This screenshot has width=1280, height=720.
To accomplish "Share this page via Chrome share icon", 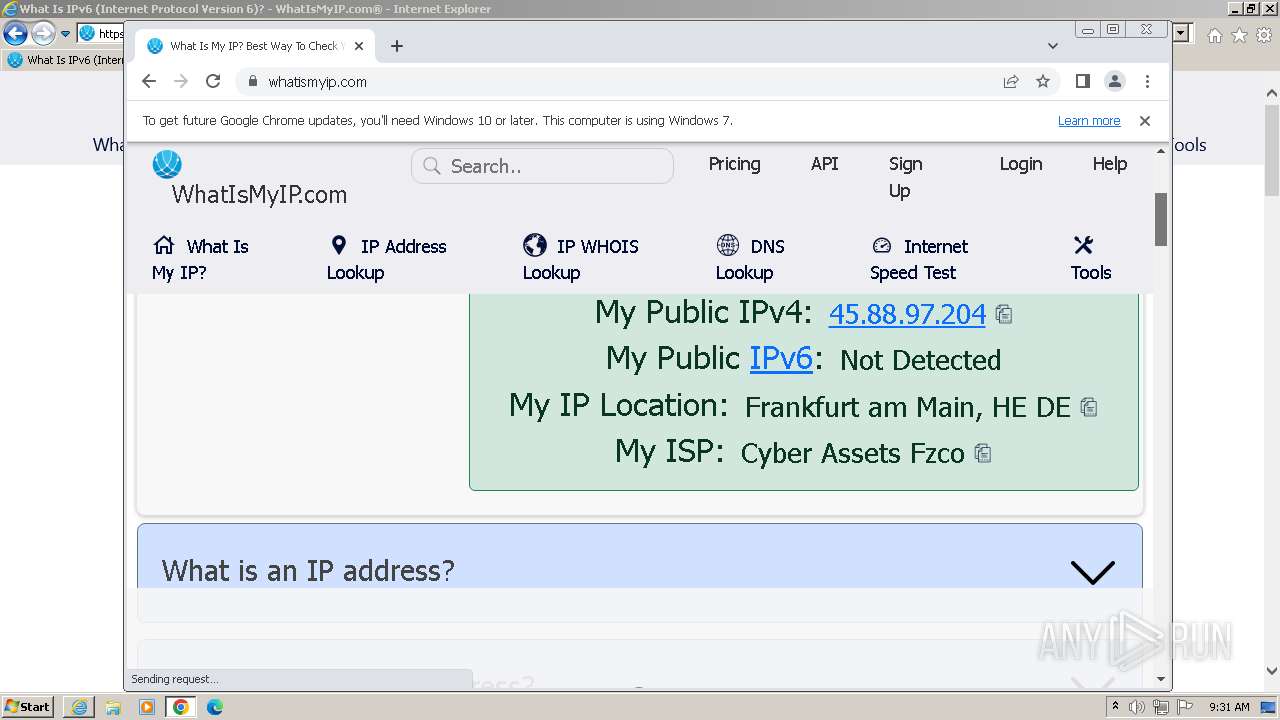I will (x=1011, y=82).
